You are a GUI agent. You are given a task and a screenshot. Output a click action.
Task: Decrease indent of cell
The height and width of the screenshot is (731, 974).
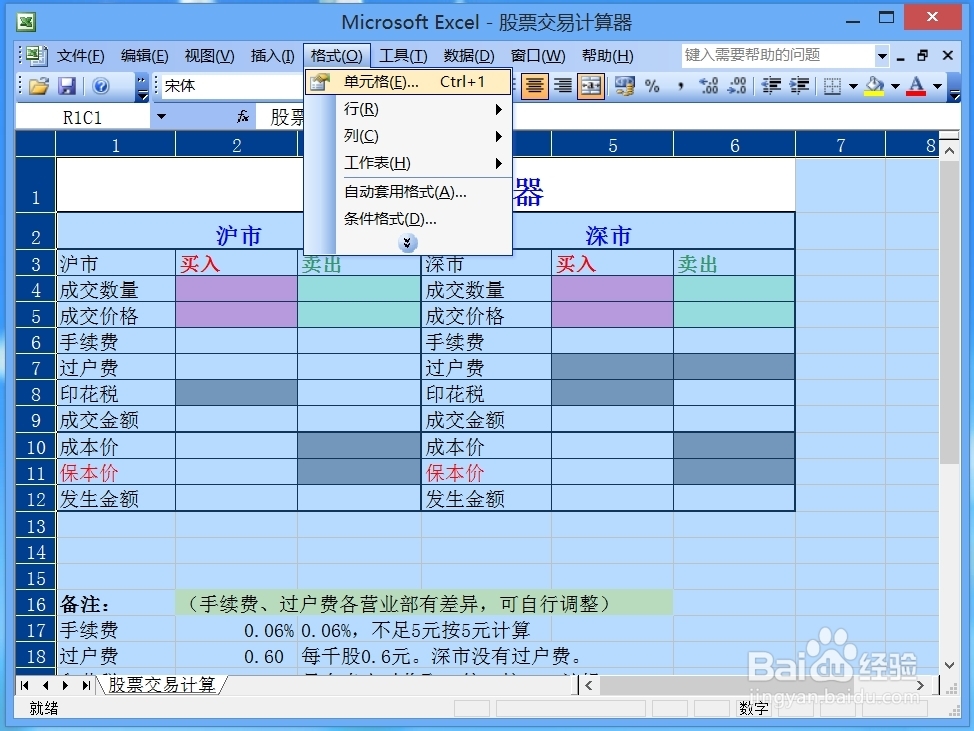pyautogui.click(x=771, y=86)
